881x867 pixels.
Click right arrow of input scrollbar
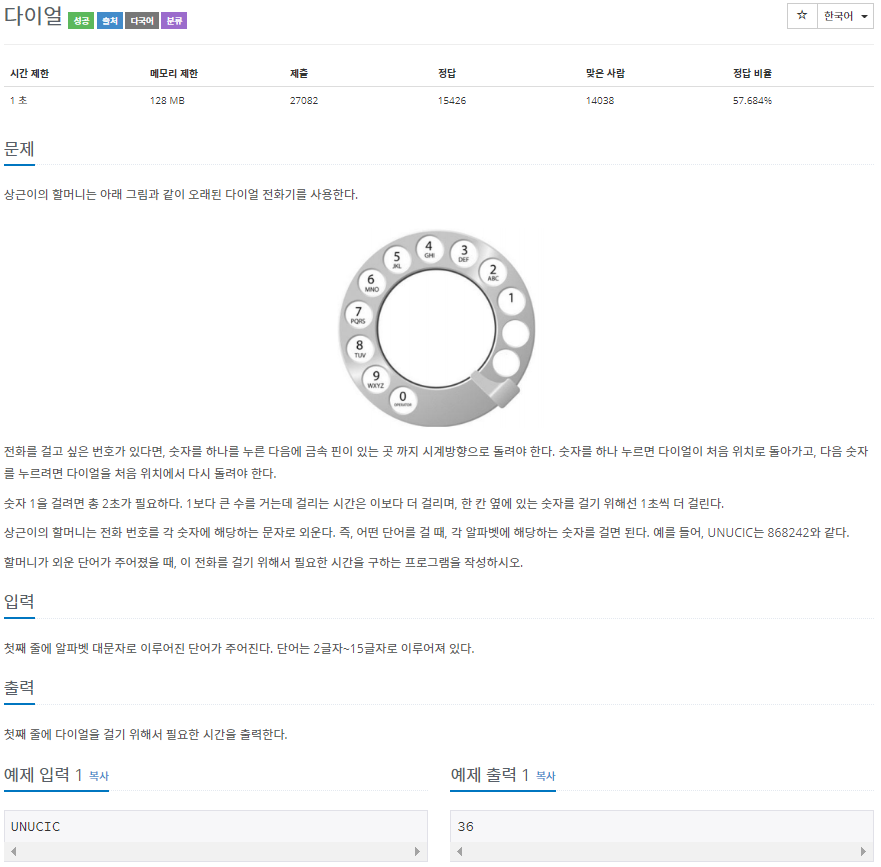(x=417, y=851)
